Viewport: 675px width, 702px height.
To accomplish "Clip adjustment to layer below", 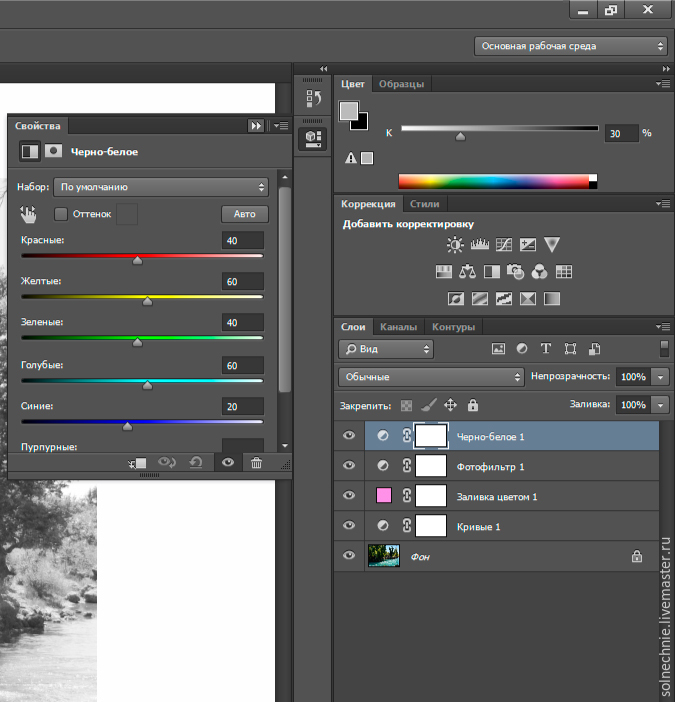I will tap(137, 463).
